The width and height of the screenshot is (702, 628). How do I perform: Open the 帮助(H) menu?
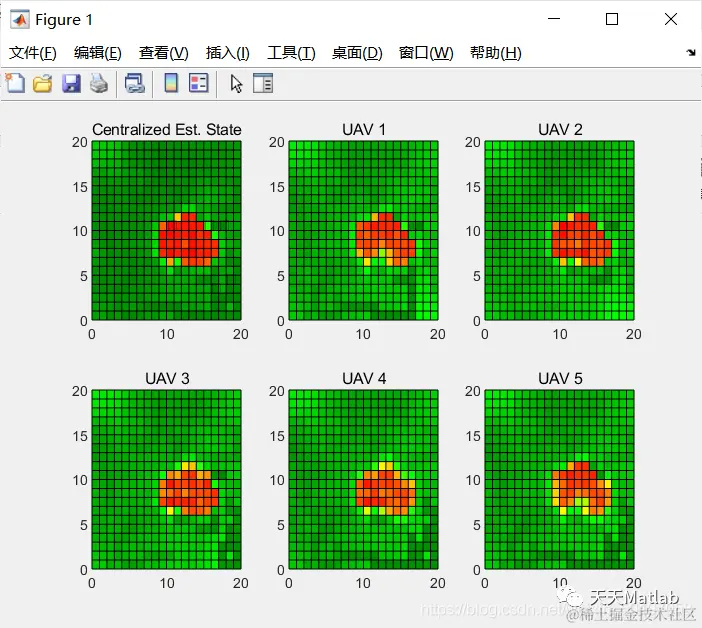(496, 53)
